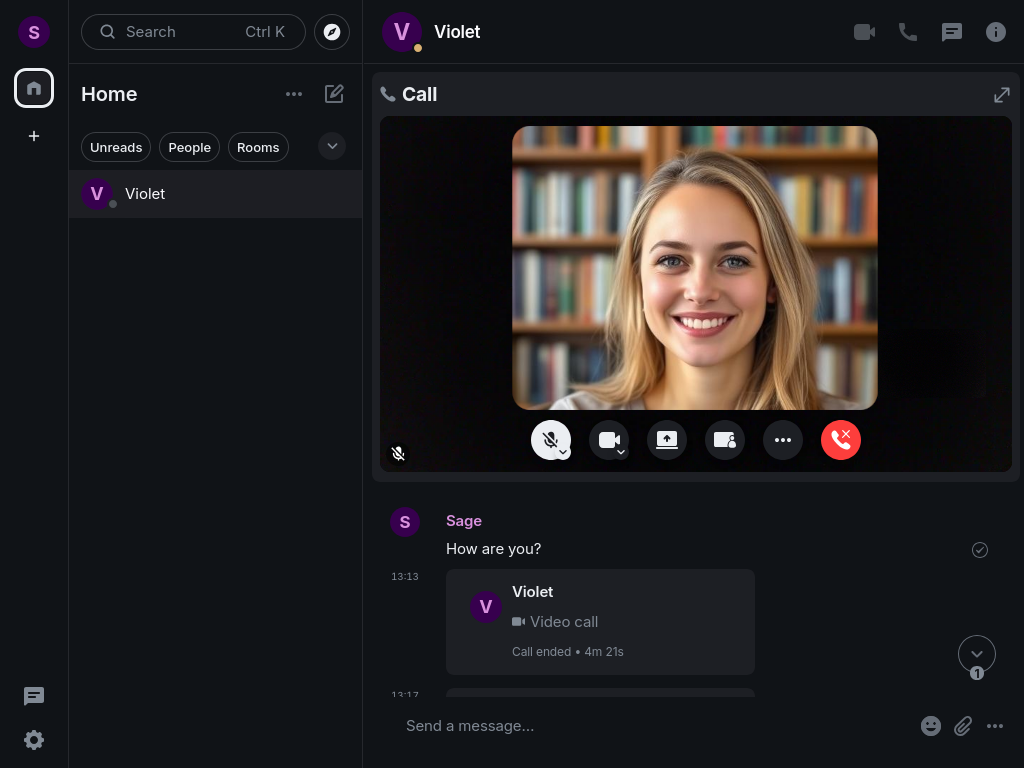This screenshot has width=1024, height=768.
Task: Open the microphone device dropdown
Action: [563, 453]
